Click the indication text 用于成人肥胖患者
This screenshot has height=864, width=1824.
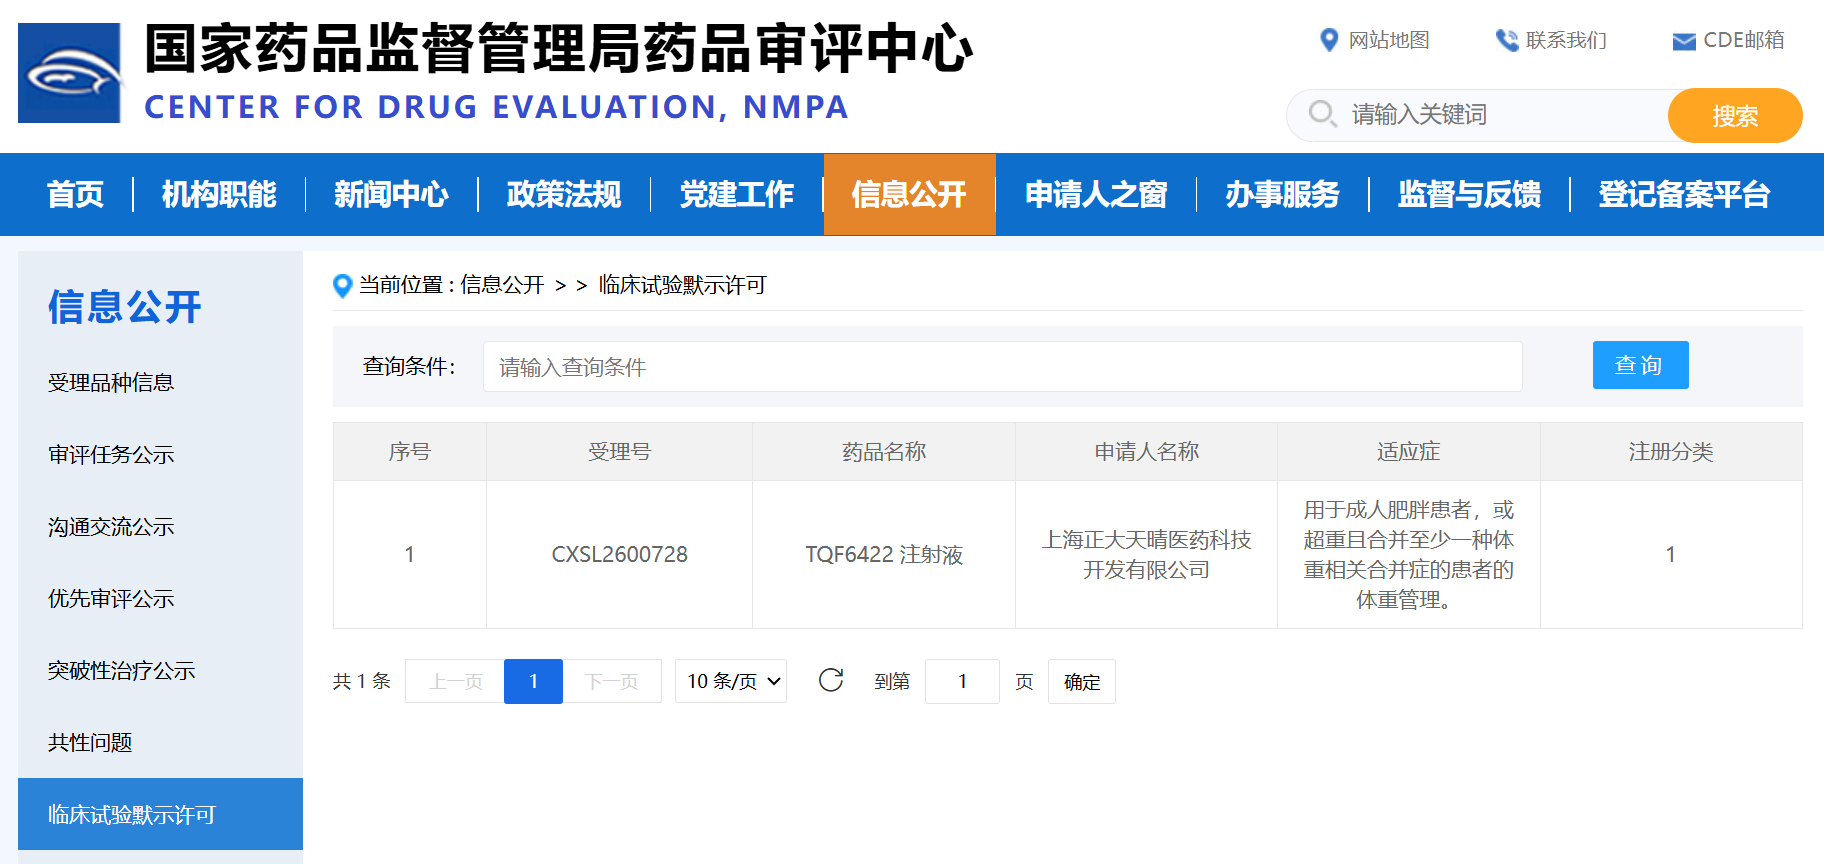click(x=1409, y=555)
